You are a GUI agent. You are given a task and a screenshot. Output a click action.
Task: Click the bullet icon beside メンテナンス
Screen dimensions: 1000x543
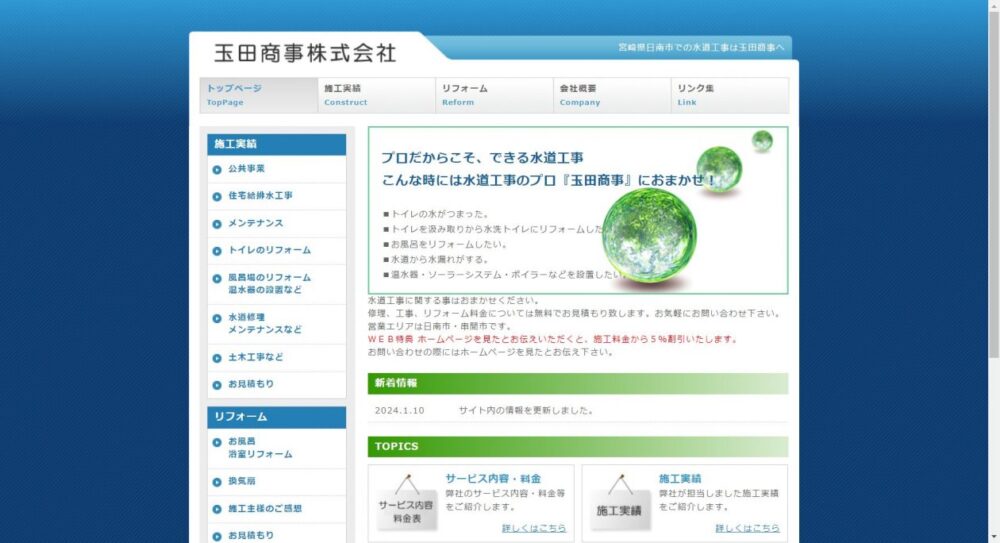coord(217,224)
